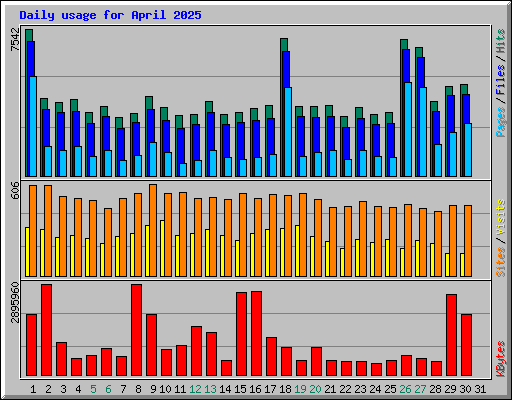The height and width of the screenshot is (400, 512).
Task: Click weekend day 19 label
Action: coord(300,389)
